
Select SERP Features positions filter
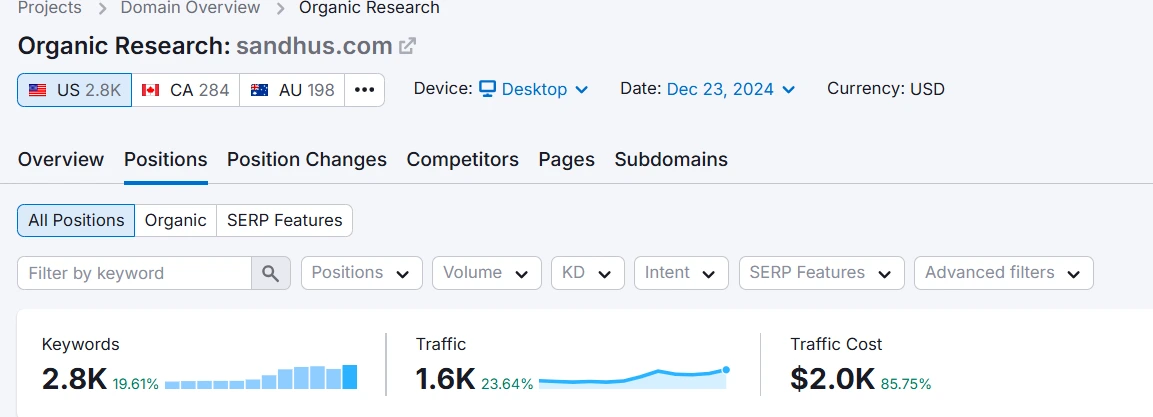pos(285,221)
